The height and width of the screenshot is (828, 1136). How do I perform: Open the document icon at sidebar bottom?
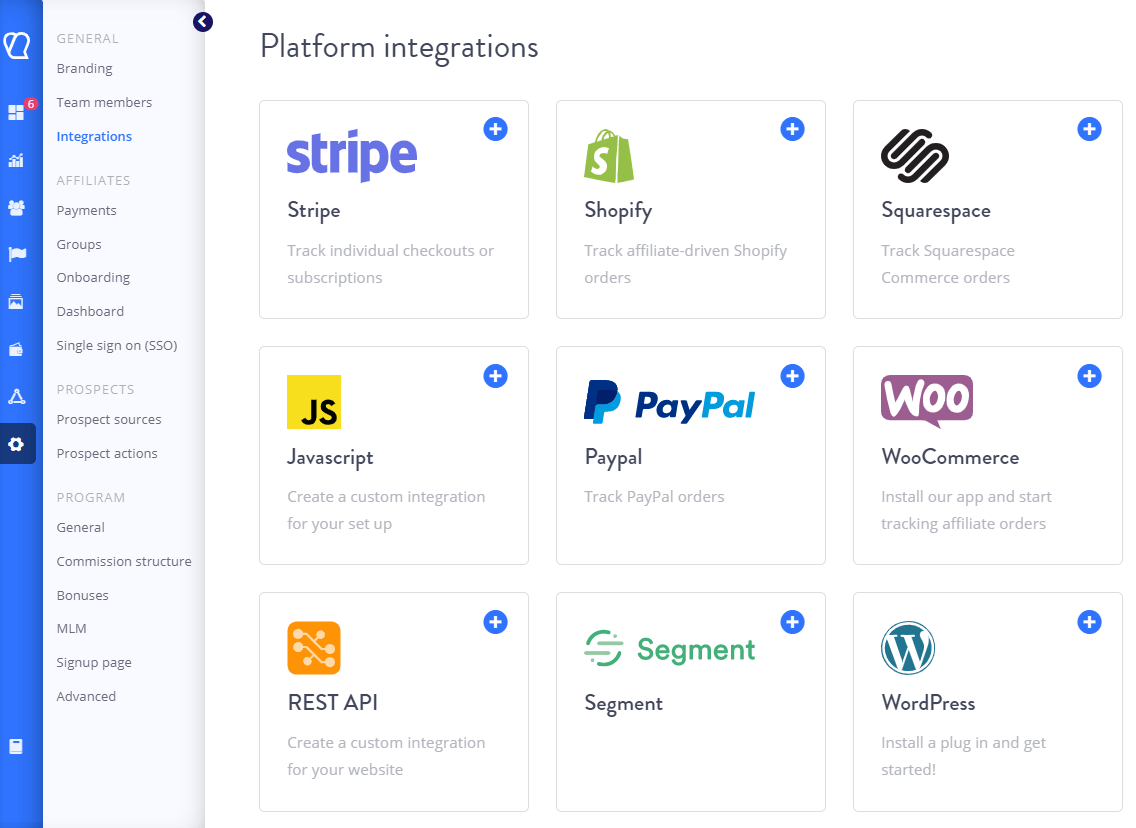click(16, 747)
